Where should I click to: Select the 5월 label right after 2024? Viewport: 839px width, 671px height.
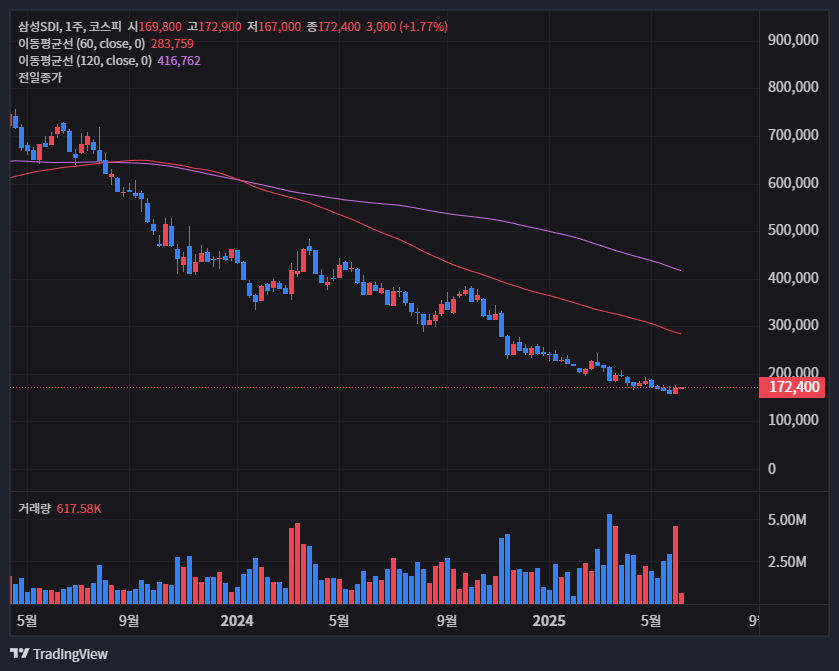click(x=339, y=621)
